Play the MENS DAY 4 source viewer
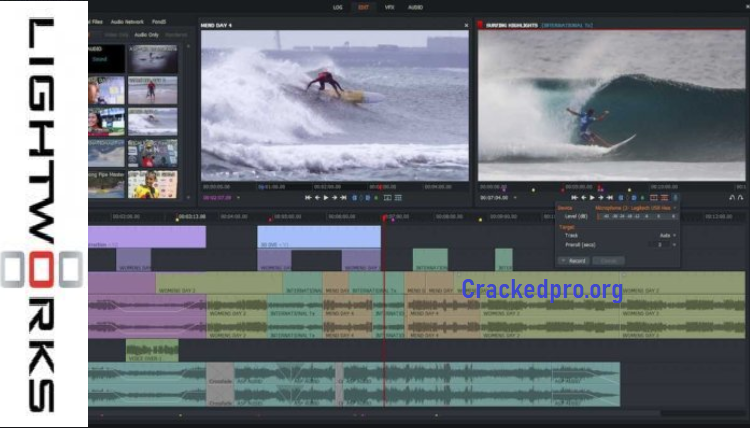The width and height of the screenshot is (750, 428). pyautogui.click(x=326, y=198)
